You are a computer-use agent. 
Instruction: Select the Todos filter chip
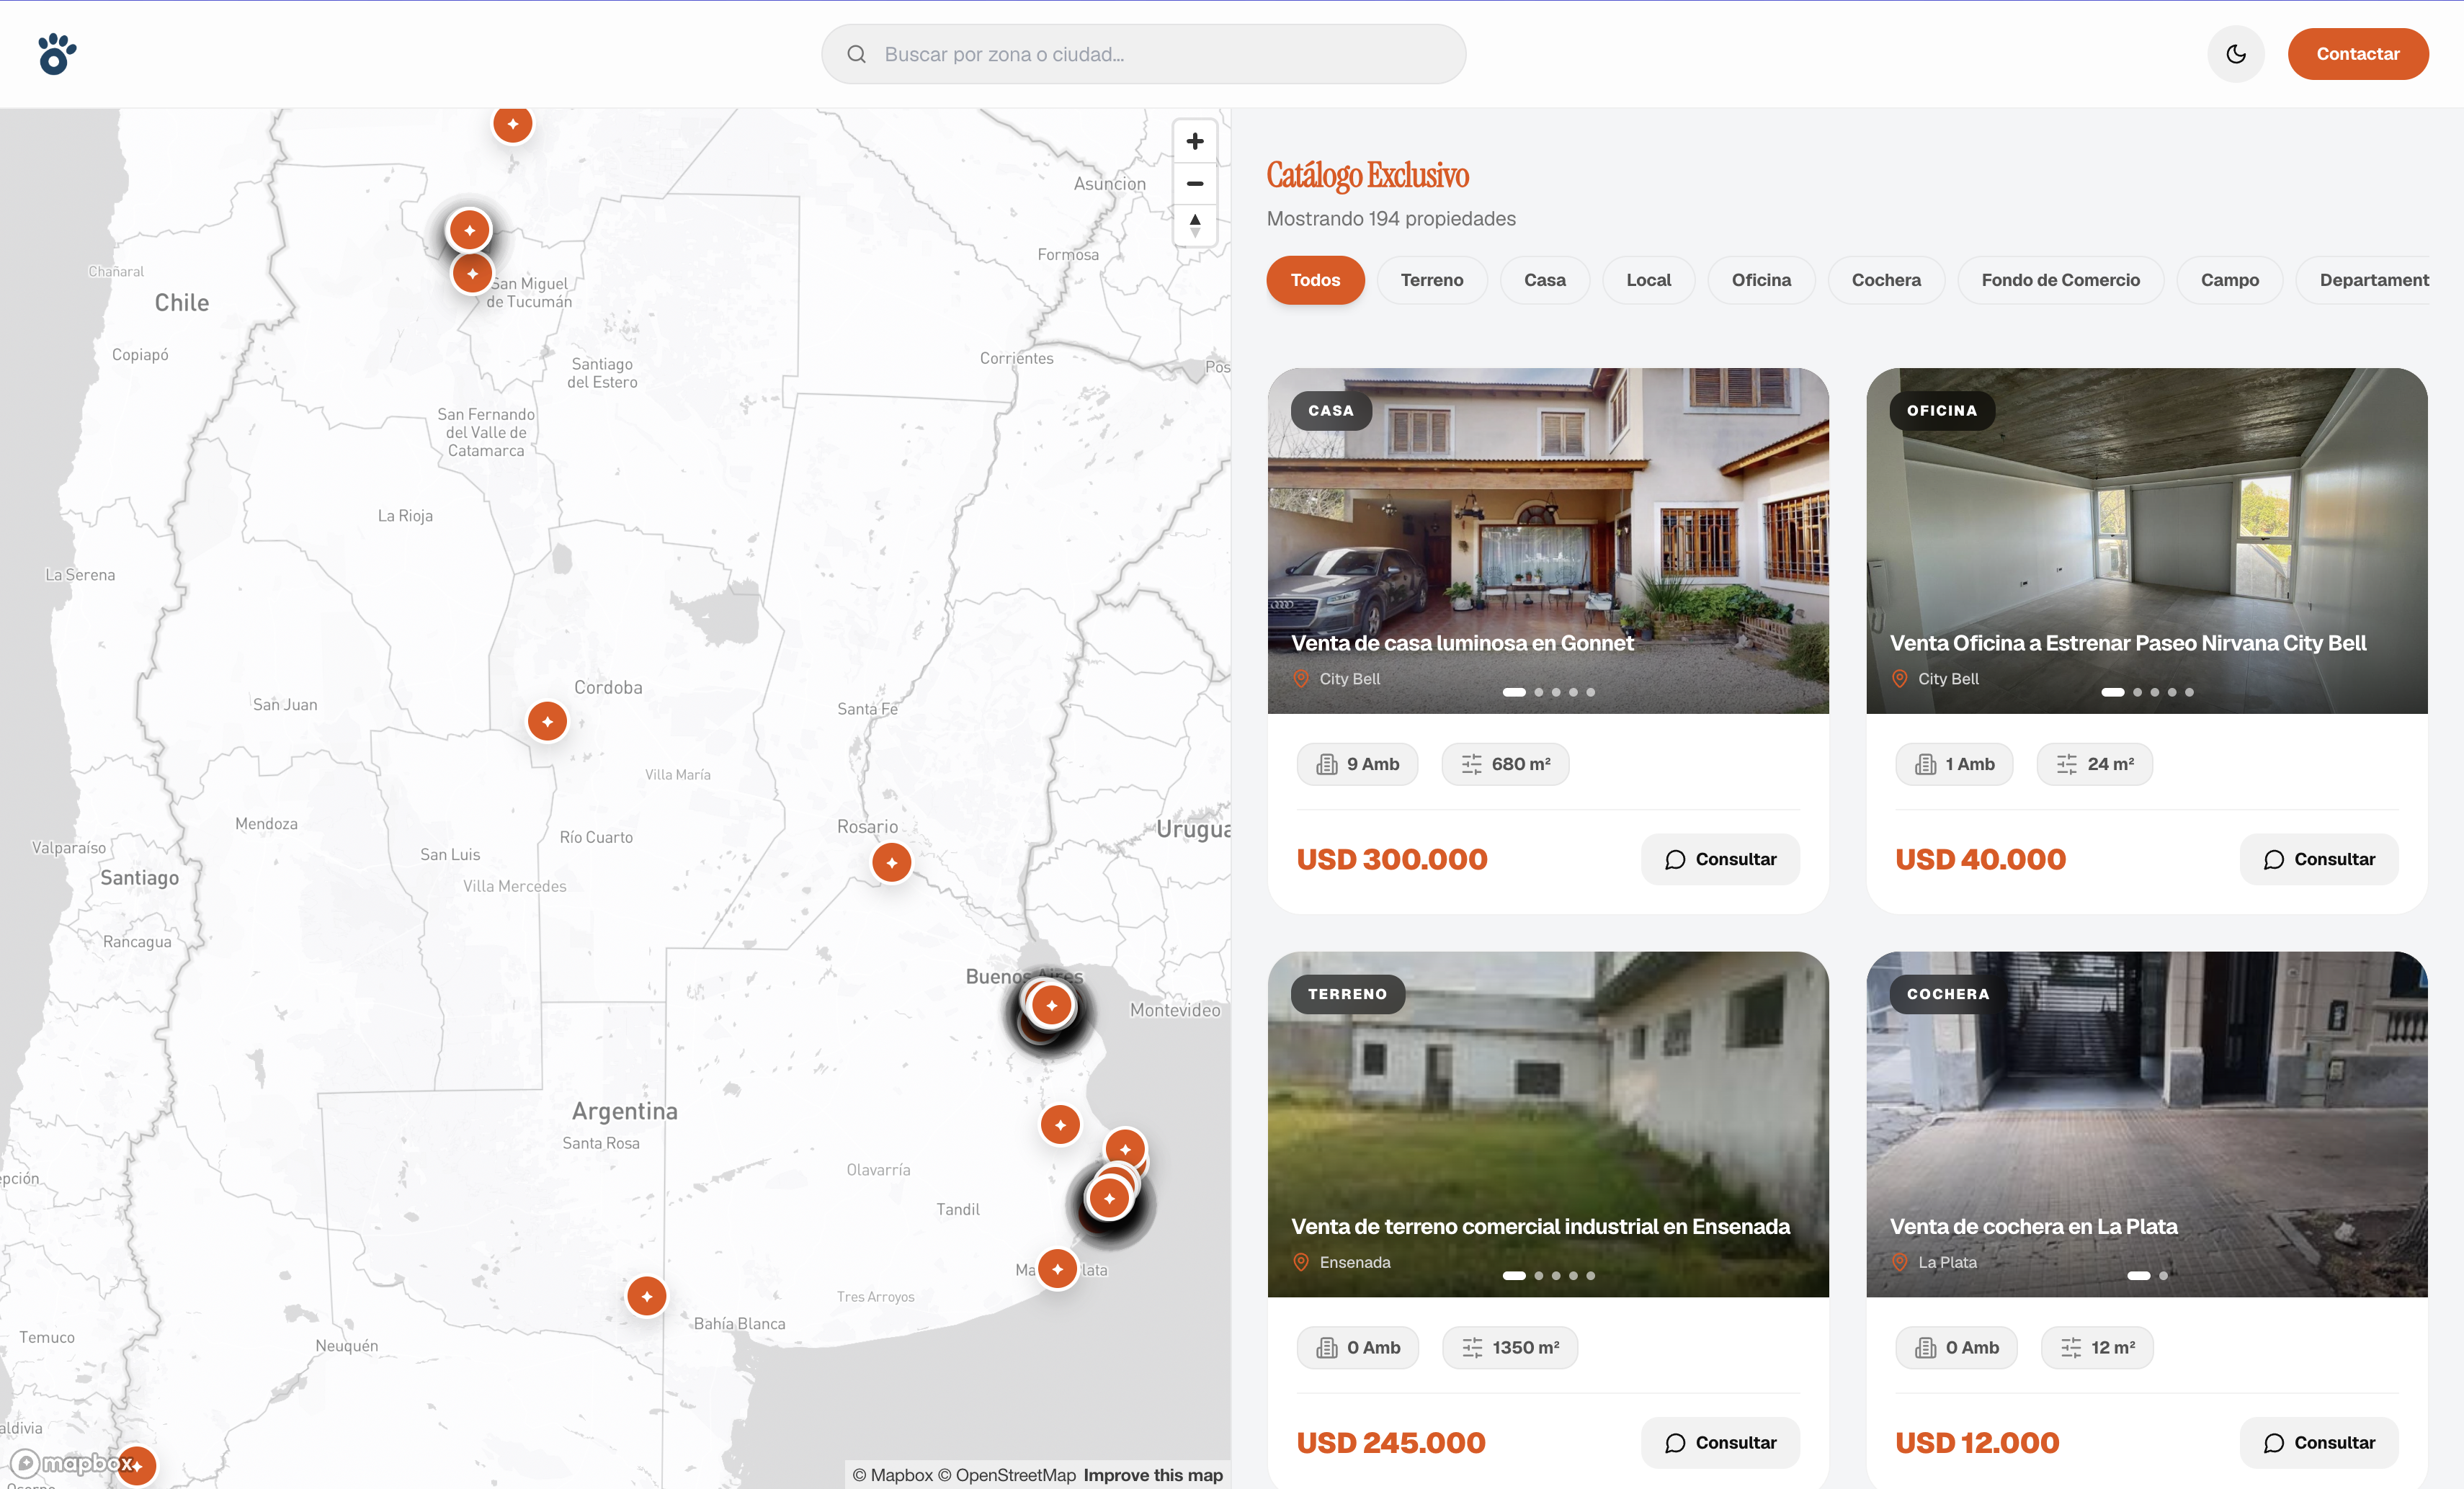1315,280
